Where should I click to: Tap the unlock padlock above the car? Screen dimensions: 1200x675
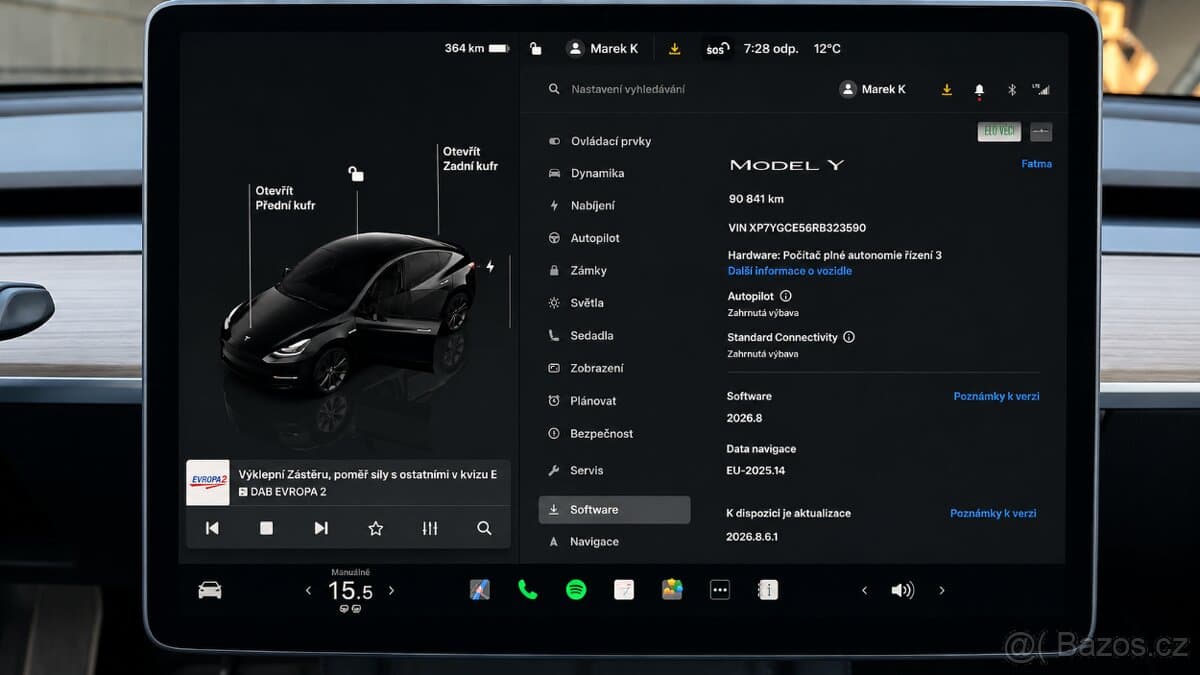pyautogui.click(x=356, y=174)
